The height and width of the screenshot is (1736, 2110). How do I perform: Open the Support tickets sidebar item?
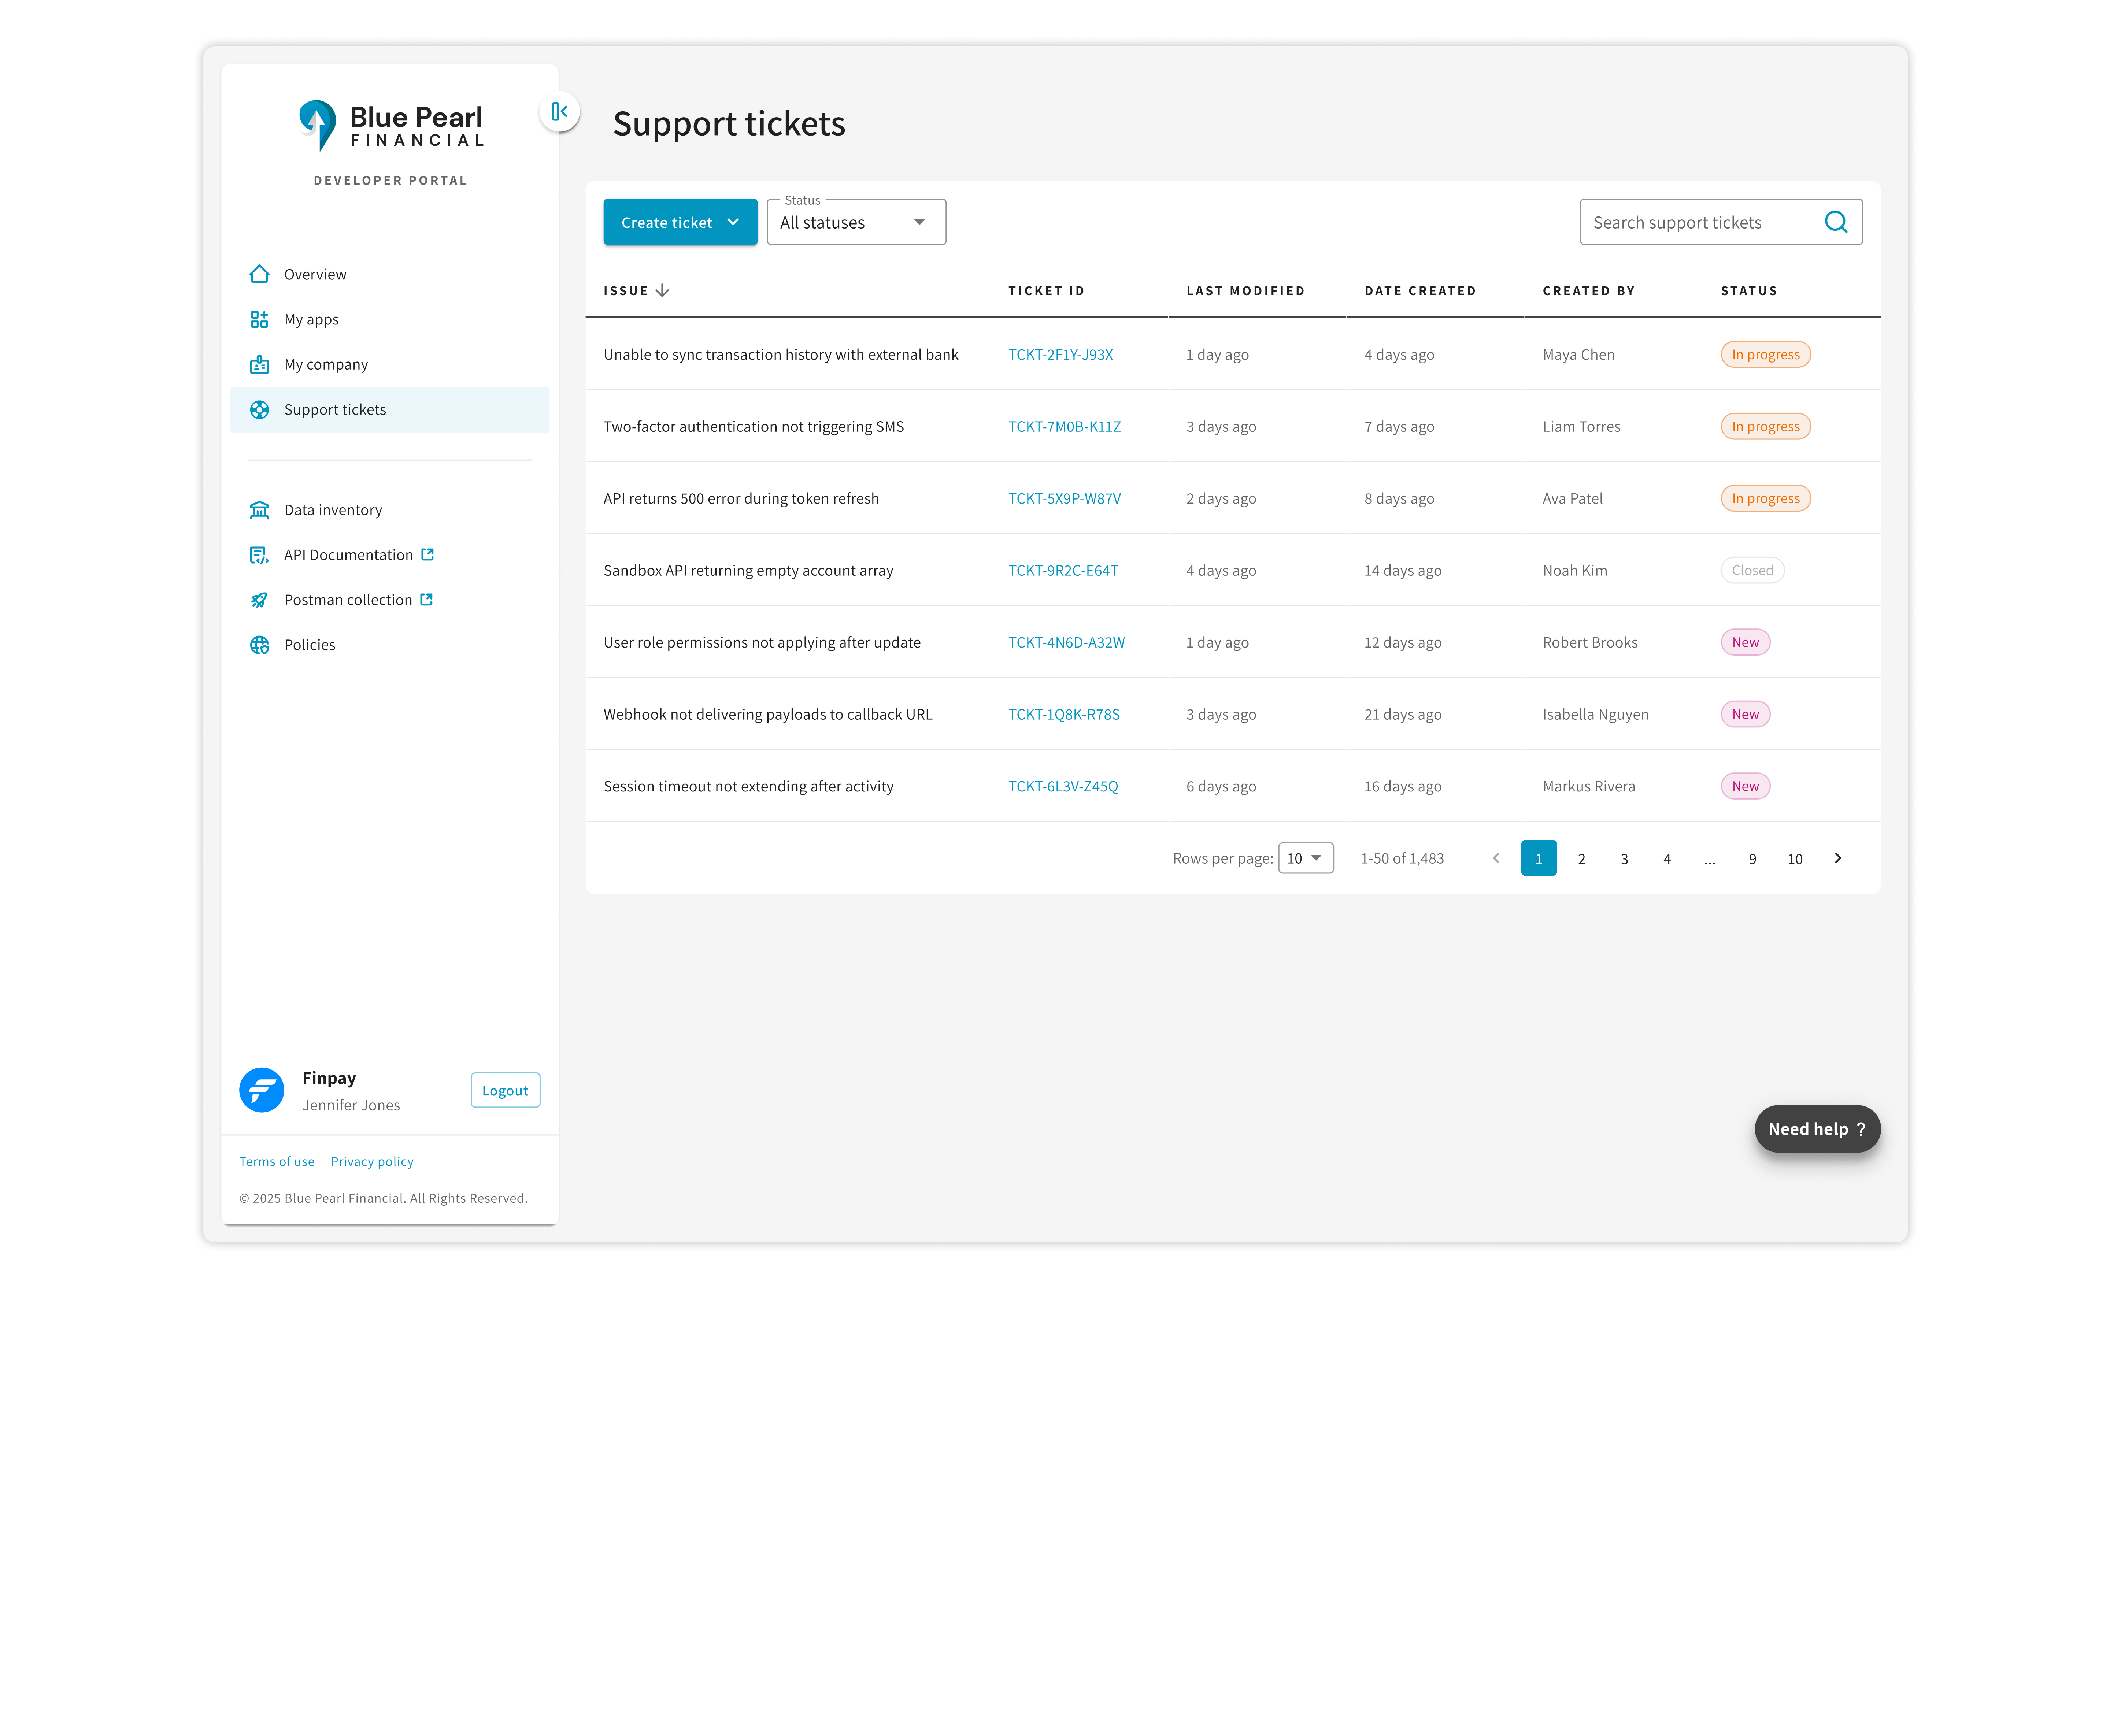click(335, 410)
